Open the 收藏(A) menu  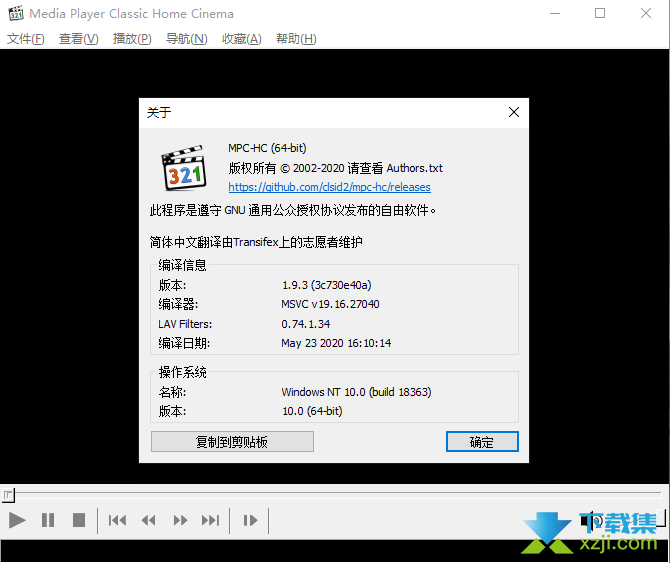241,39
